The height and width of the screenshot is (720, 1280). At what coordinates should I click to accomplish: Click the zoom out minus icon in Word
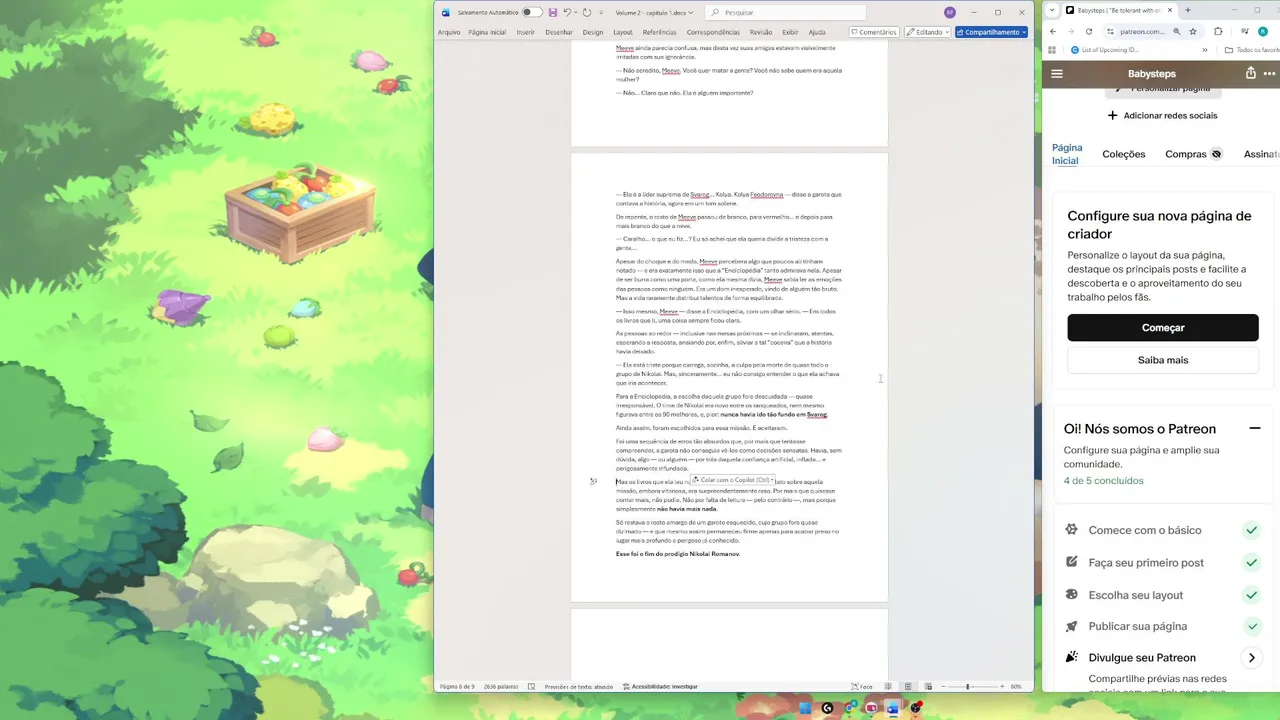click(x=943, y=687)
